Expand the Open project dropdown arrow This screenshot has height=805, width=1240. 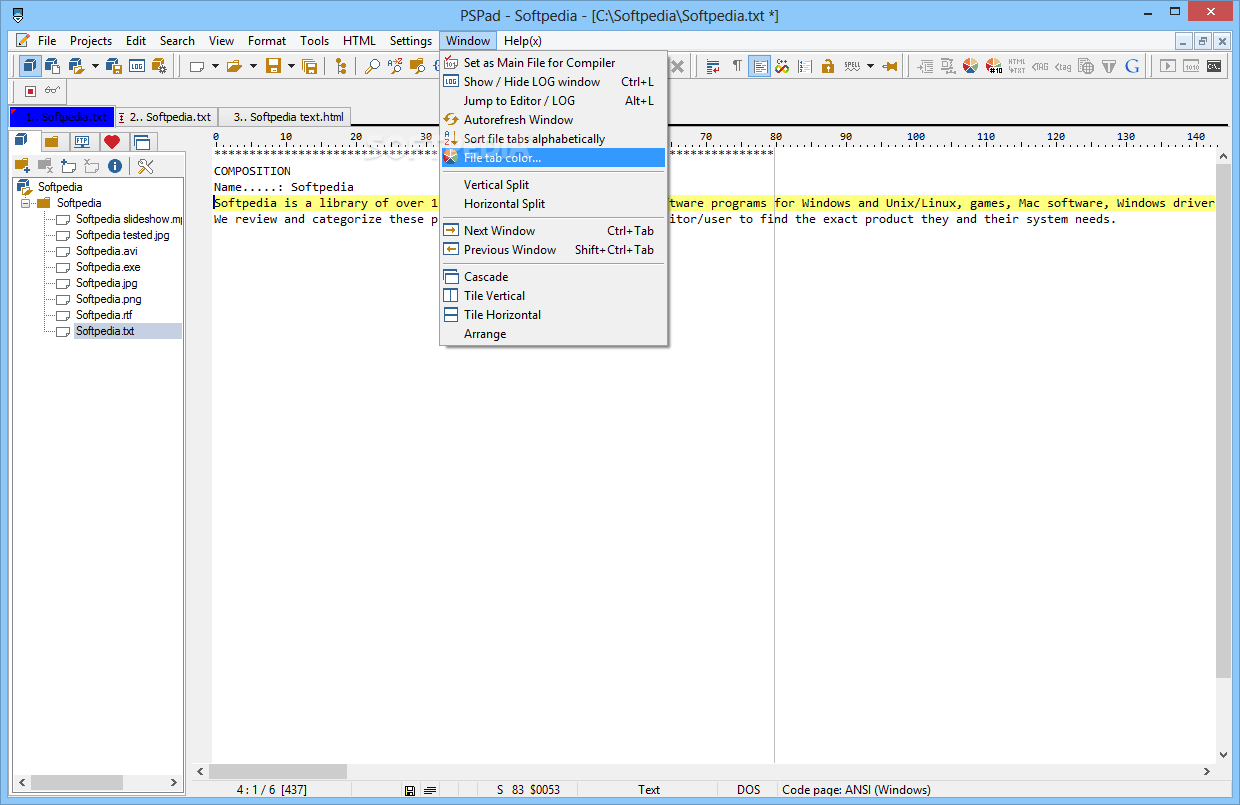point(95,67)
